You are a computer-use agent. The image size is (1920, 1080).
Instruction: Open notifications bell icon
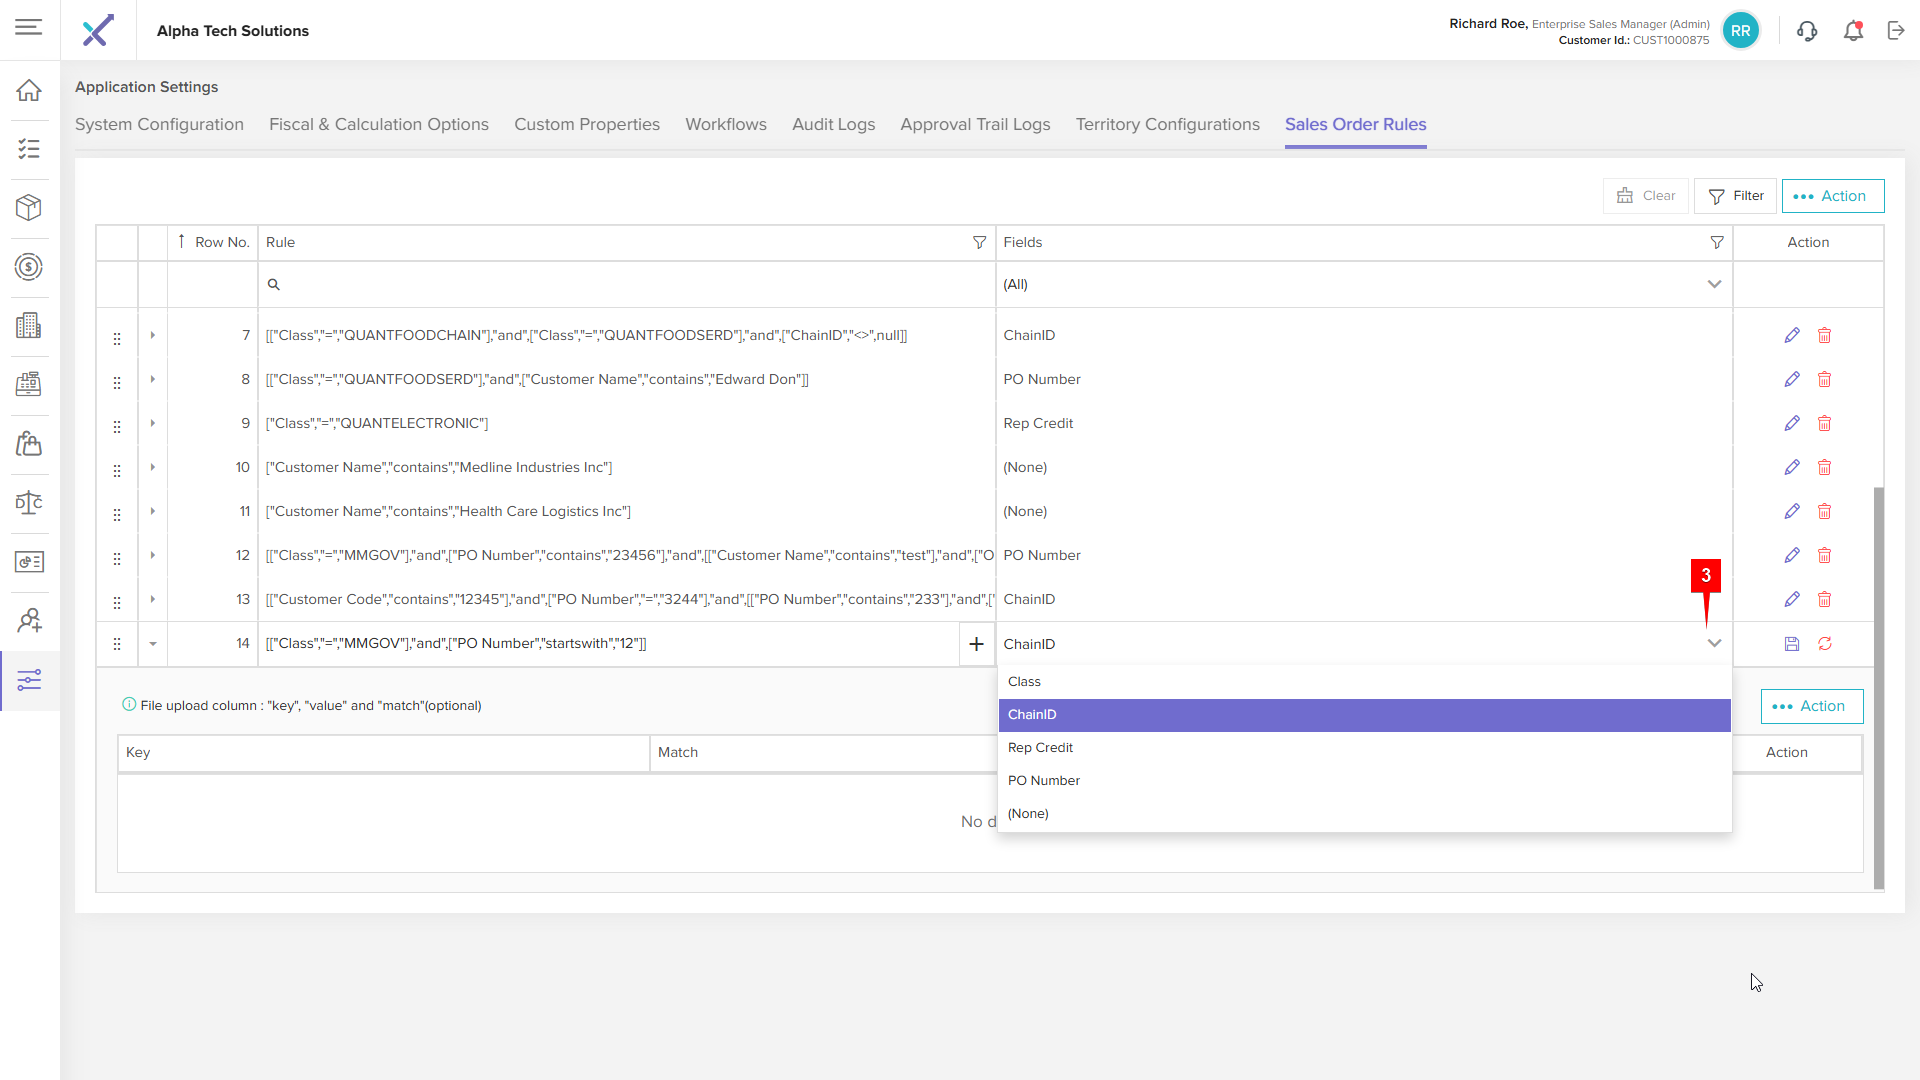click(1853, 31)
